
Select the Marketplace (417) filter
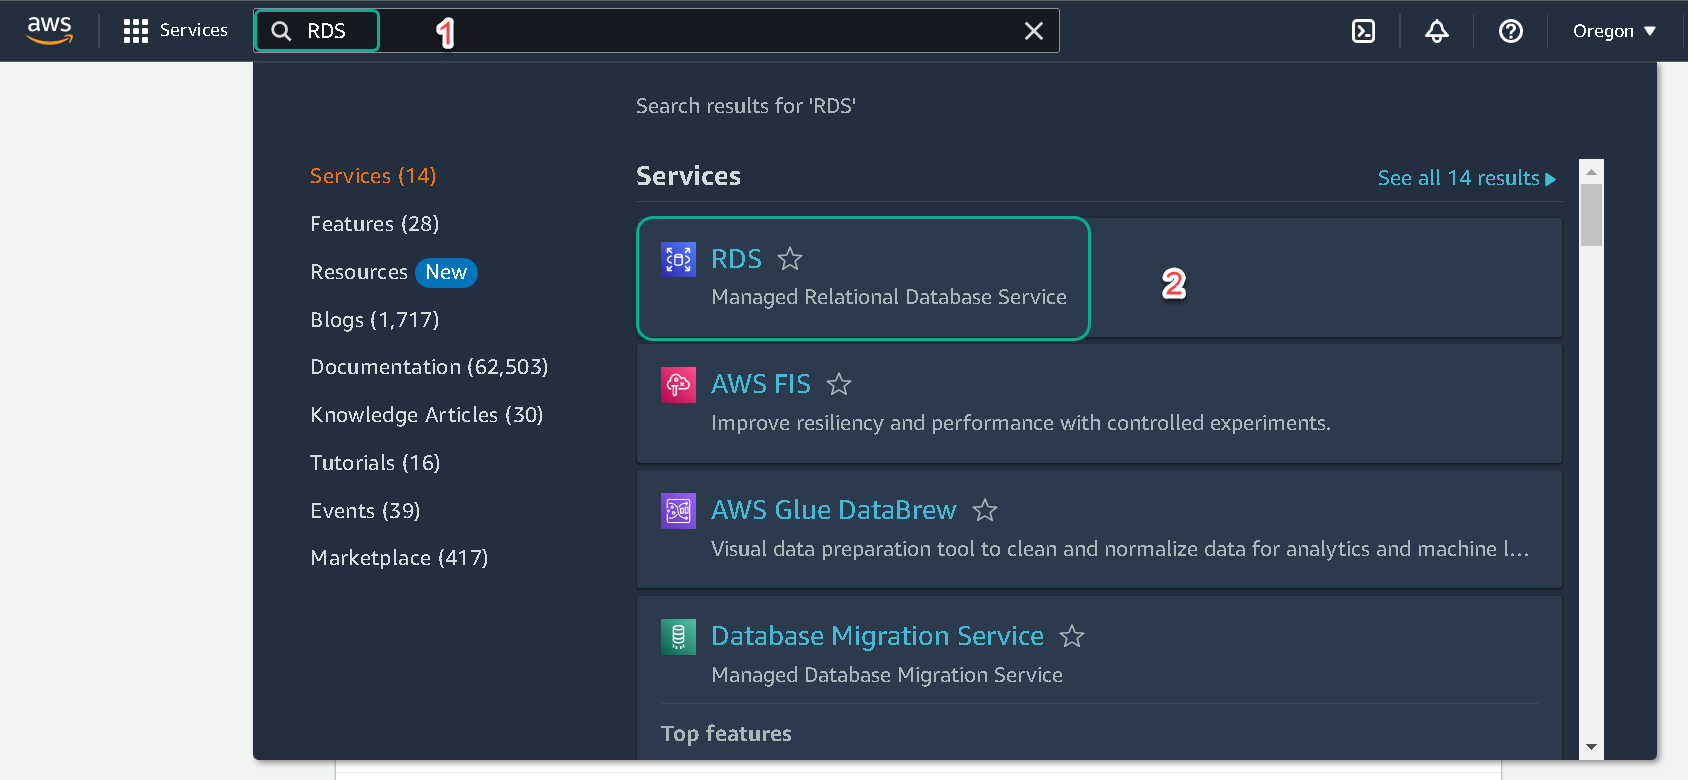pyautogui.click(x=399, y=558)
